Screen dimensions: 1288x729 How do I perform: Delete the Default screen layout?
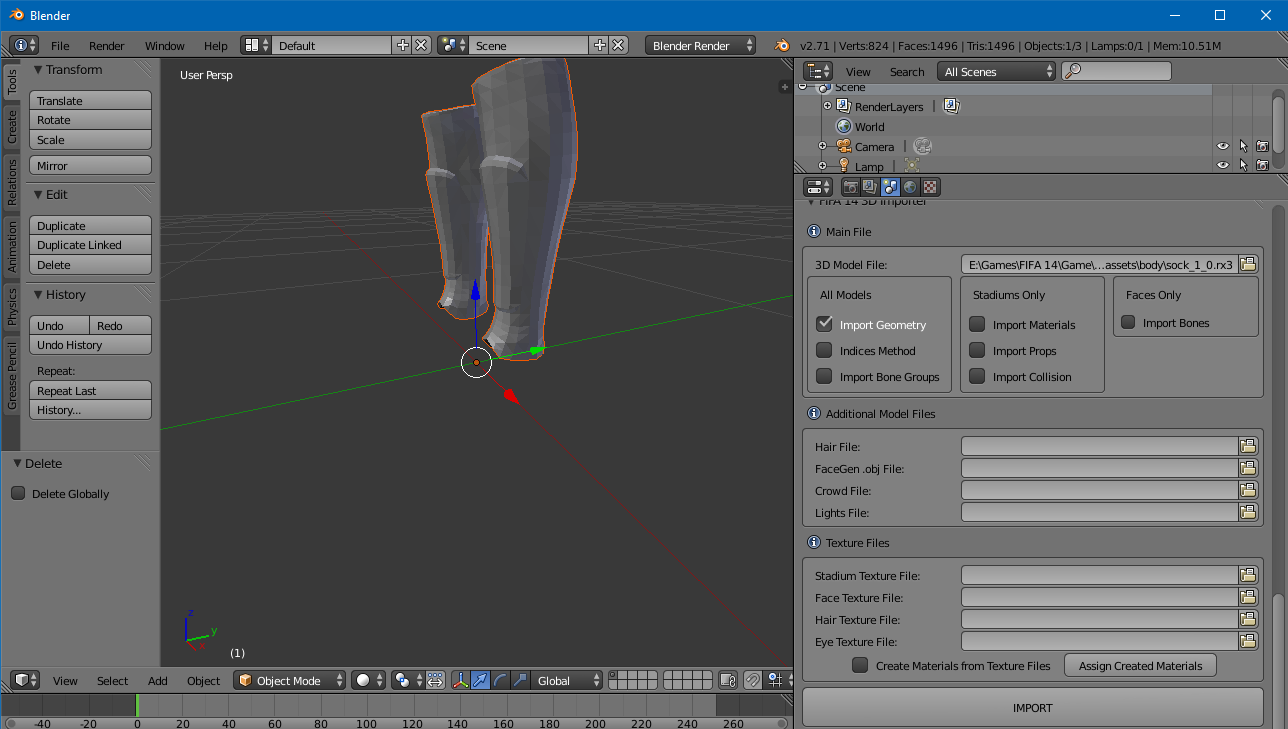pyautogui.click(x=421, y=45)
